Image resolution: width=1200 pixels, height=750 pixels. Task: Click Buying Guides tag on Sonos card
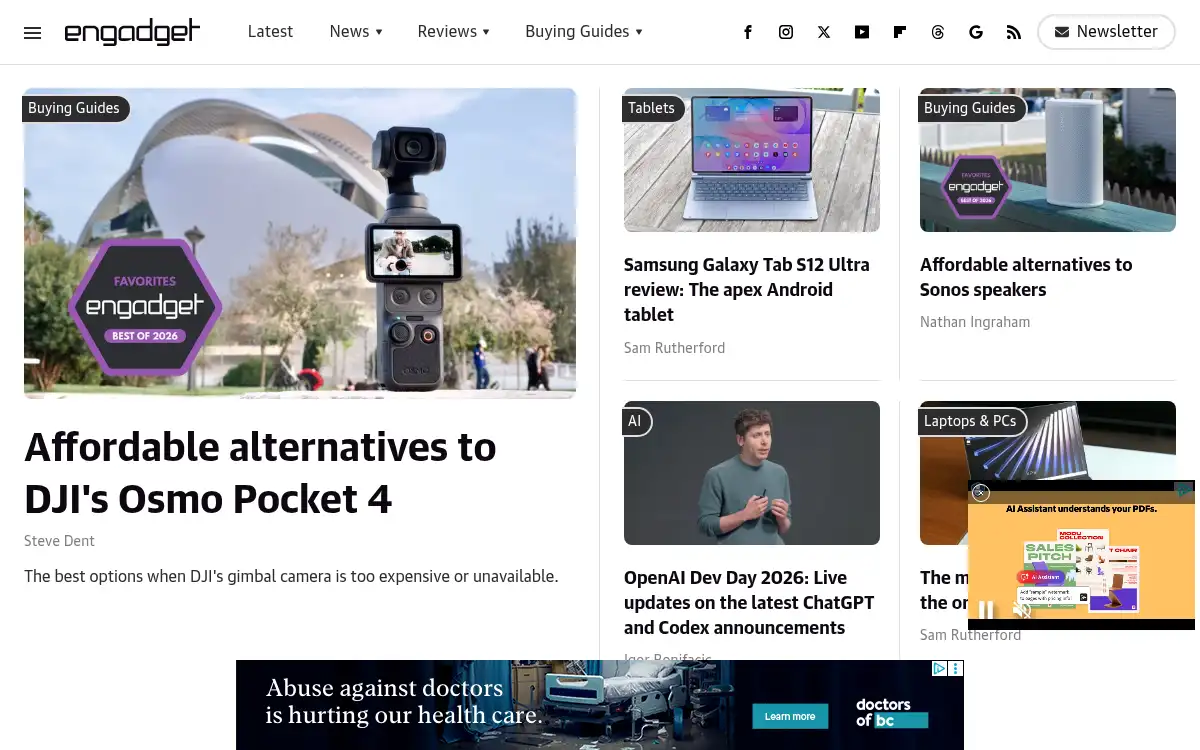click(x=970, y=108)
